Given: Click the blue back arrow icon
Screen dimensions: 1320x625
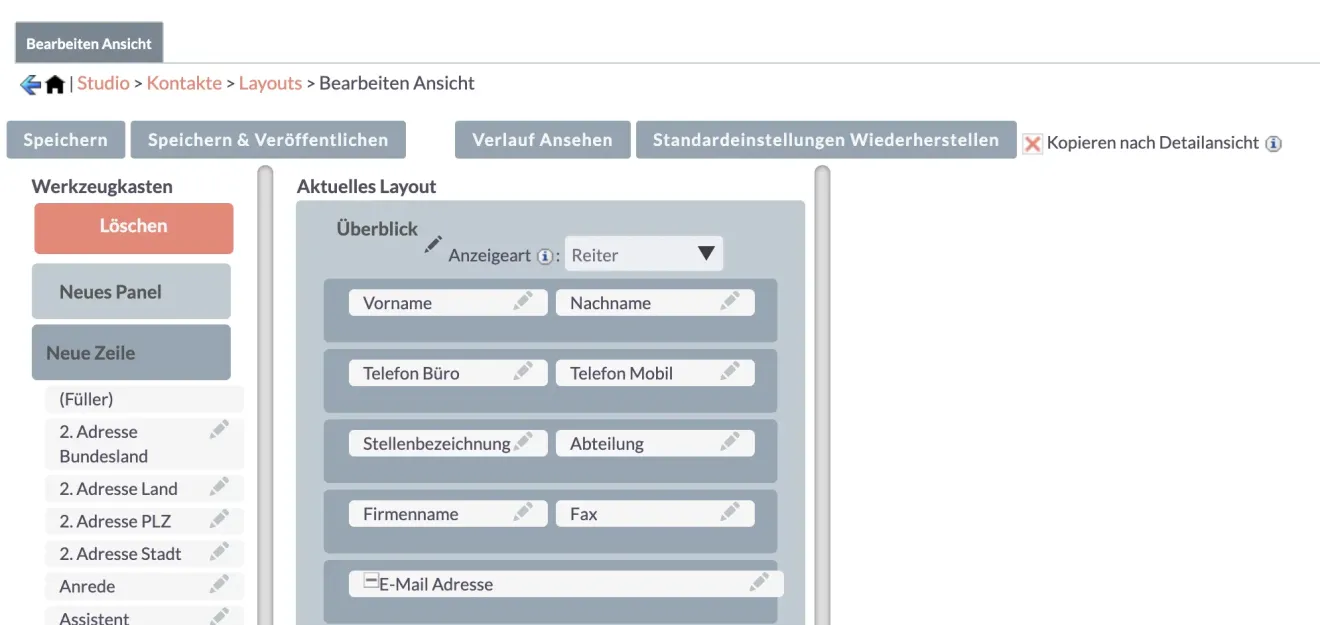Looking at the screenshot, I should pos(29,84).
